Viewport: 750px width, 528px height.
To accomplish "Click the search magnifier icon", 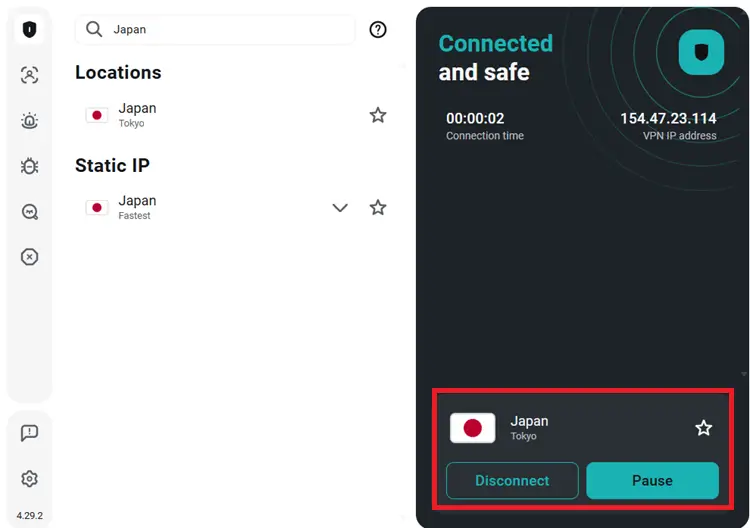I will coord(94,29).
